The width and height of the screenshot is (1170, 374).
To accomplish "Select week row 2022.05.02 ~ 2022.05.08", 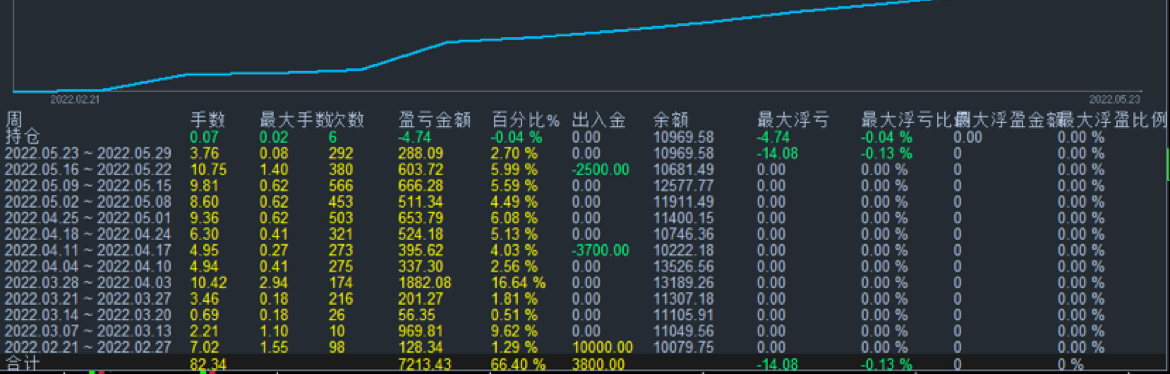I will click(x=88, y=202).
